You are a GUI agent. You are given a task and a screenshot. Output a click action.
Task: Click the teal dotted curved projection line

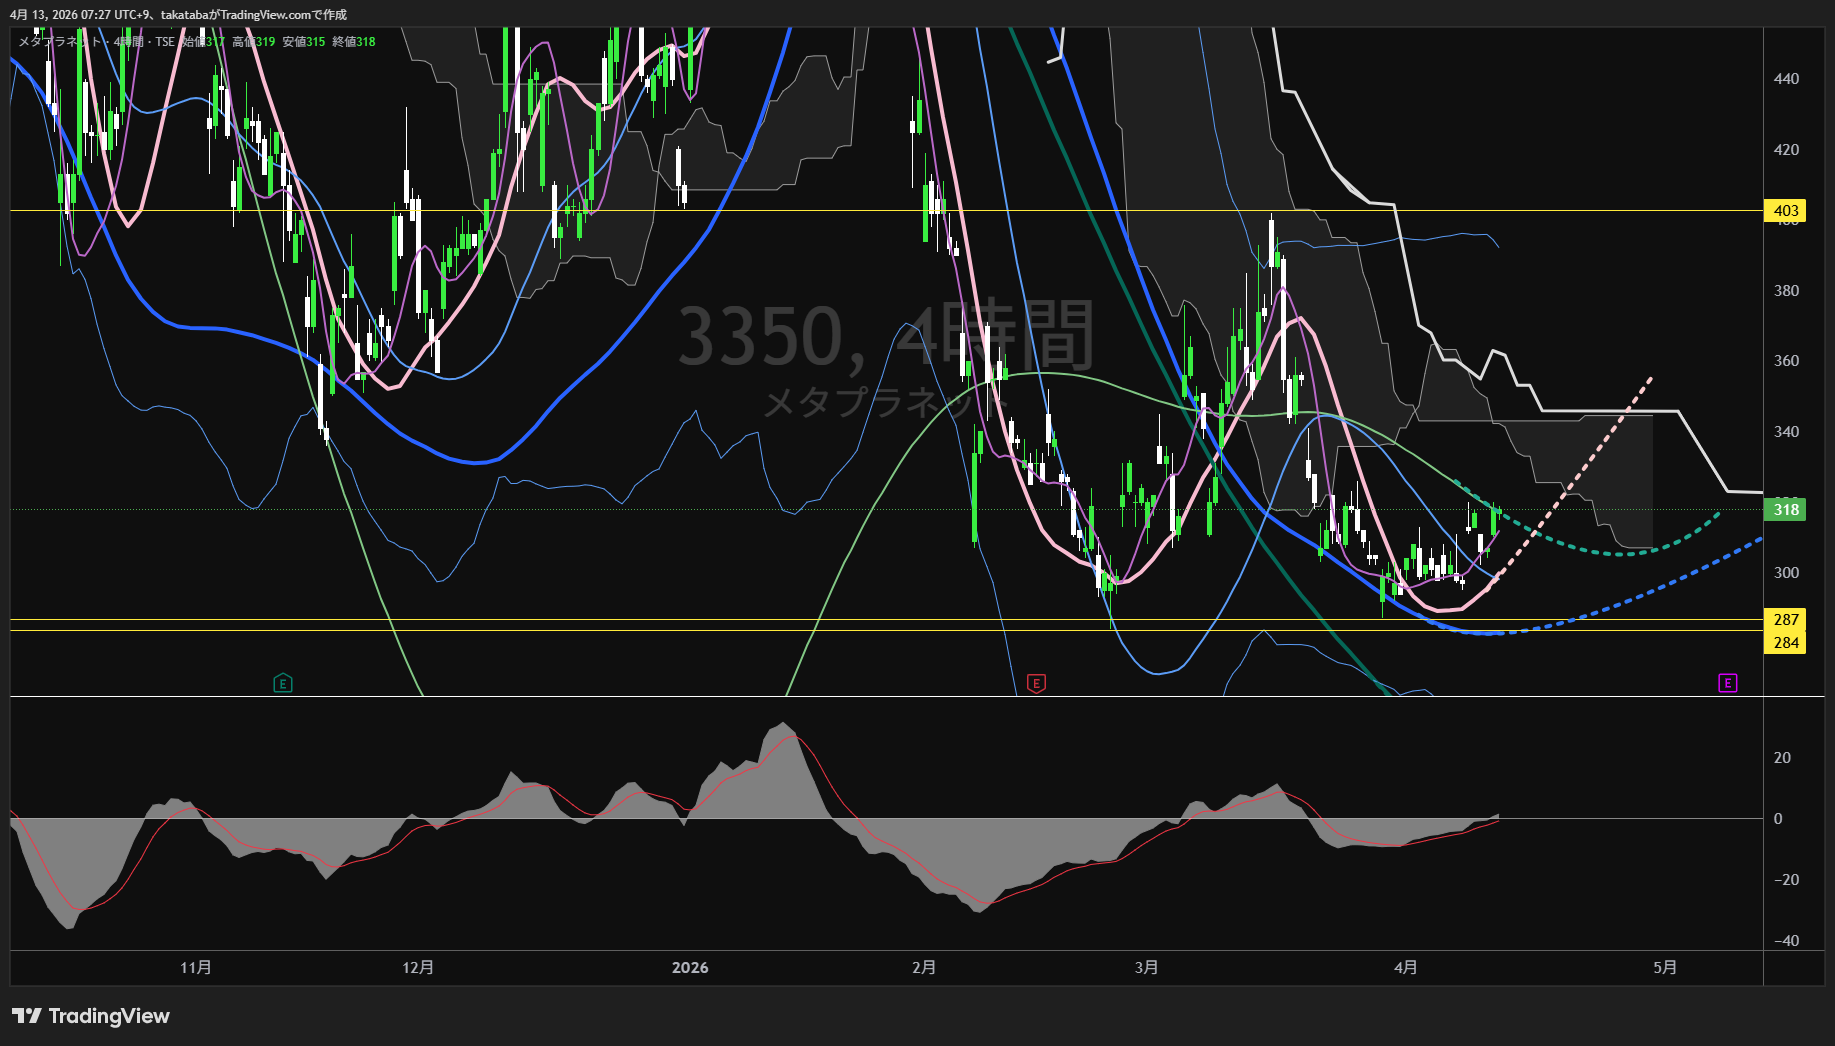[1620, 553]
